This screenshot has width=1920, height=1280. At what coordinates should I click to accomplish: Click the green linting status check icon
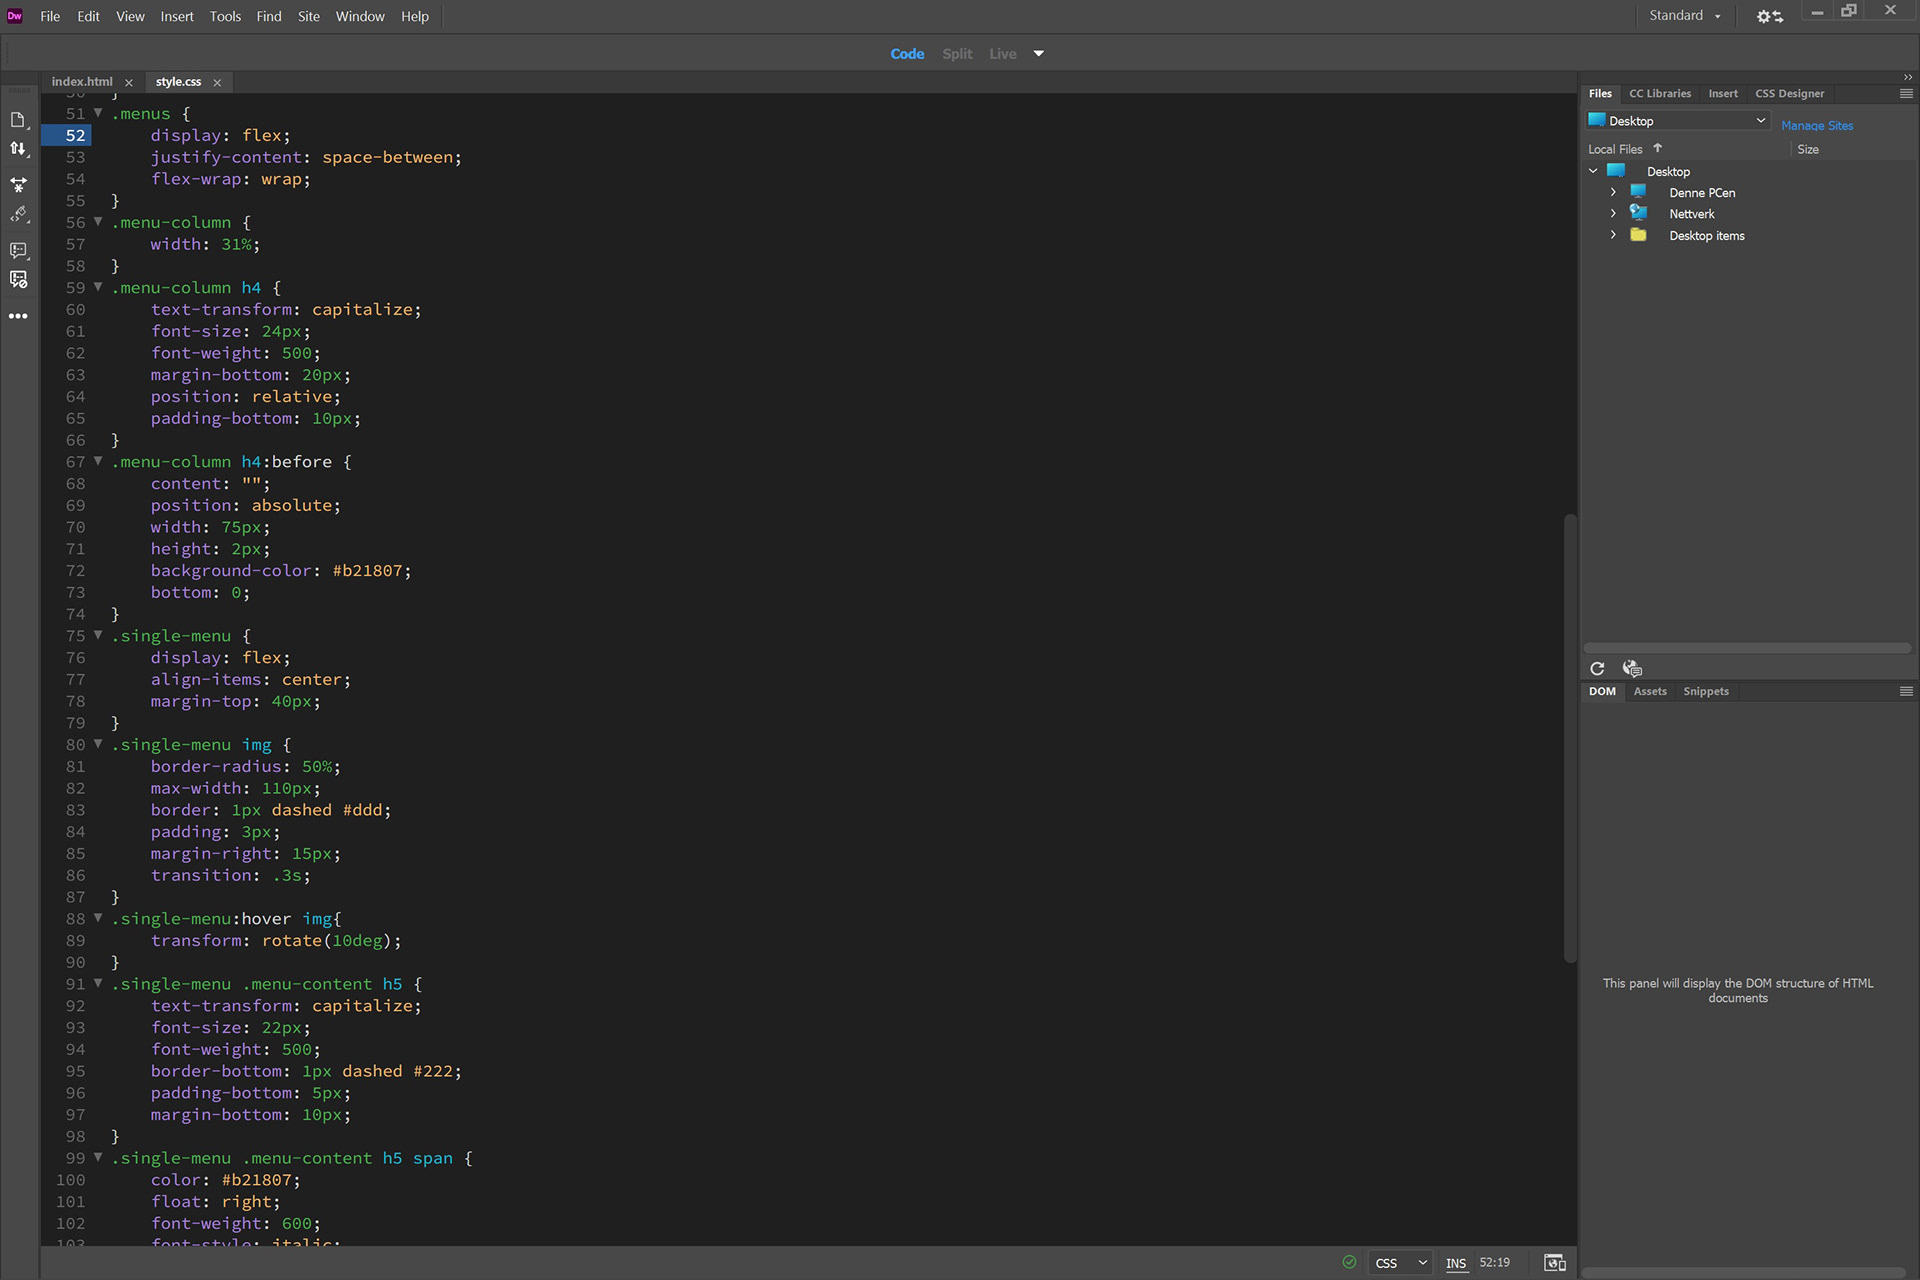(1349, 1262)
